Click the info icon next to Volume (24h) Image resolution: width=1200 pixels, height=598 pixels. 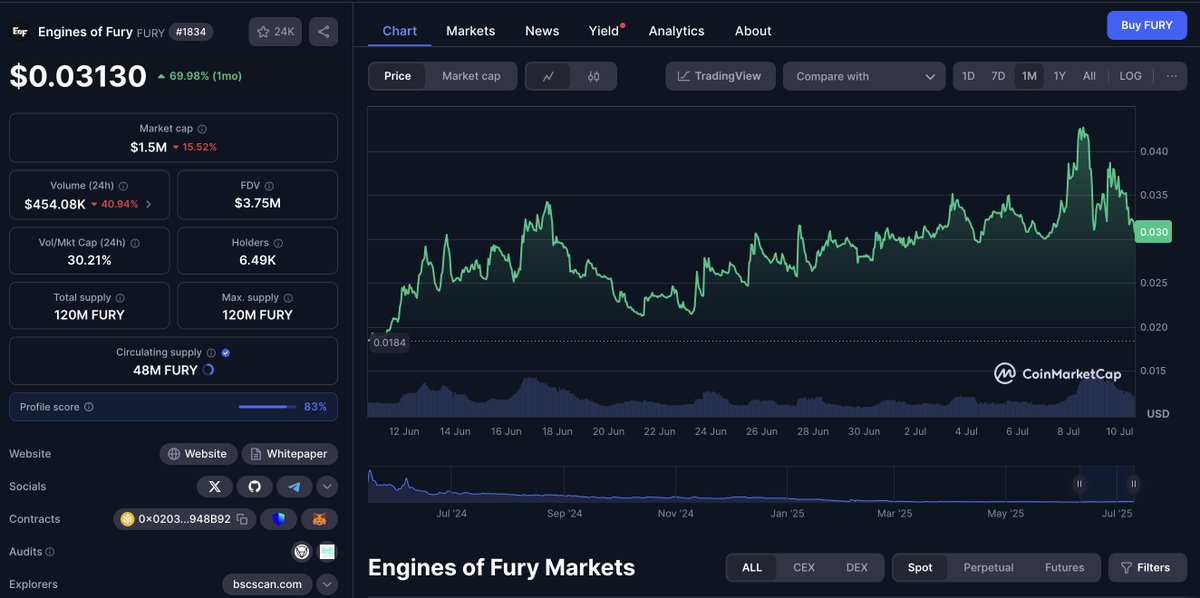(124, 186)
